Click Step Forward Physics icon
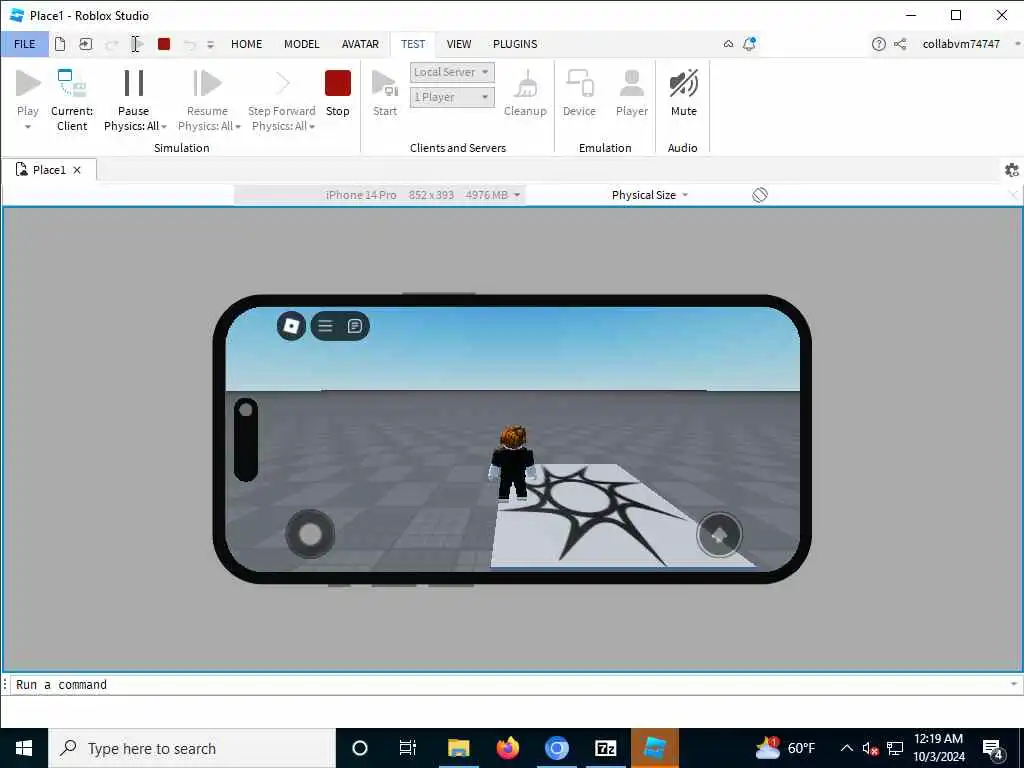Image resolution: width=1024 pixels, height=768 pixels. (x=281, y=84)
